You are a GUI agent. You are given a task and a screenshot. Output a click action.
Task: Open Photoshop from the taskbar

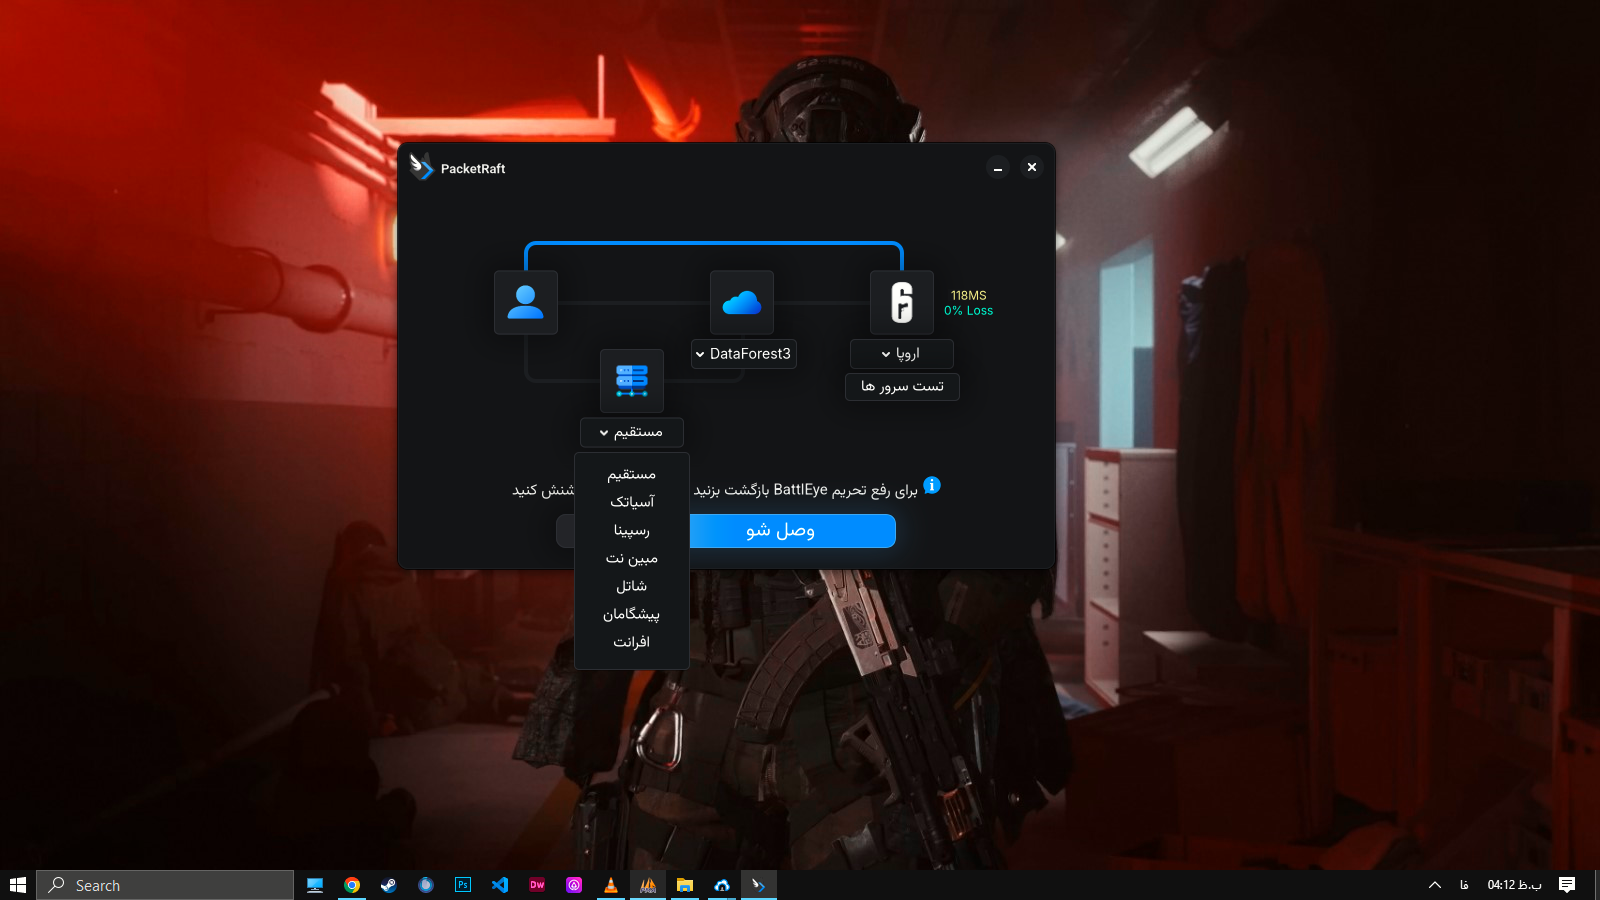pyautogui.click(x=463, y=885)
